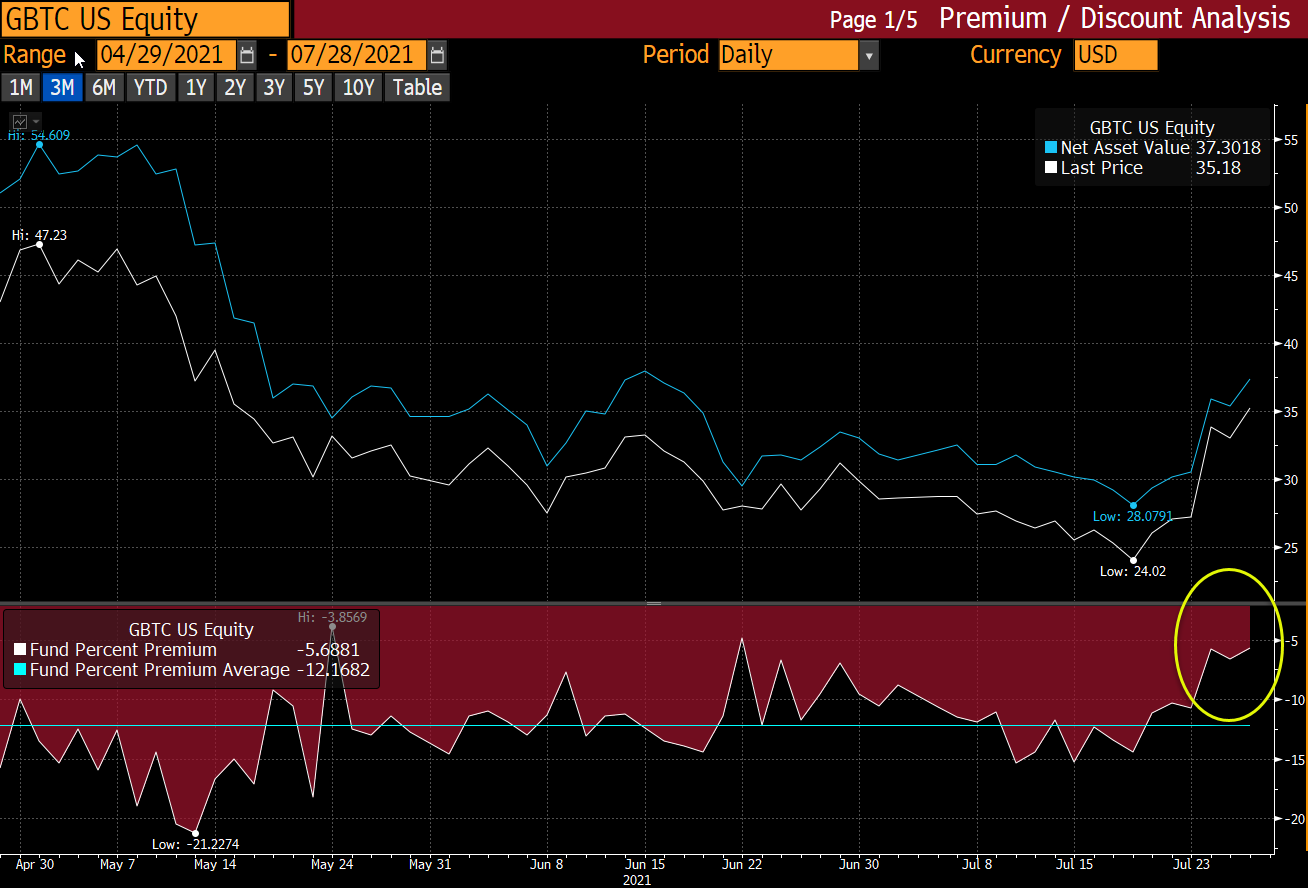The width and height of the screenshot is (1308, 888).
Task: Expand the Period Daily dropdown arrow
Action: coord(869,55)
